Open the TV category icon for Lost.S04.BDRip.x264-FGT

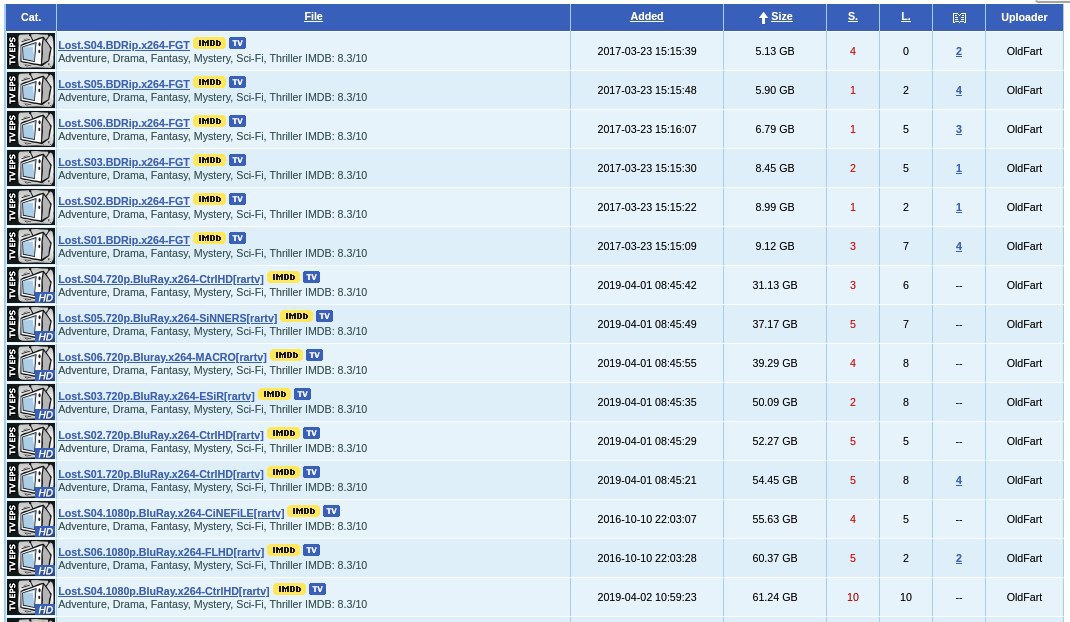coord(31,51)
